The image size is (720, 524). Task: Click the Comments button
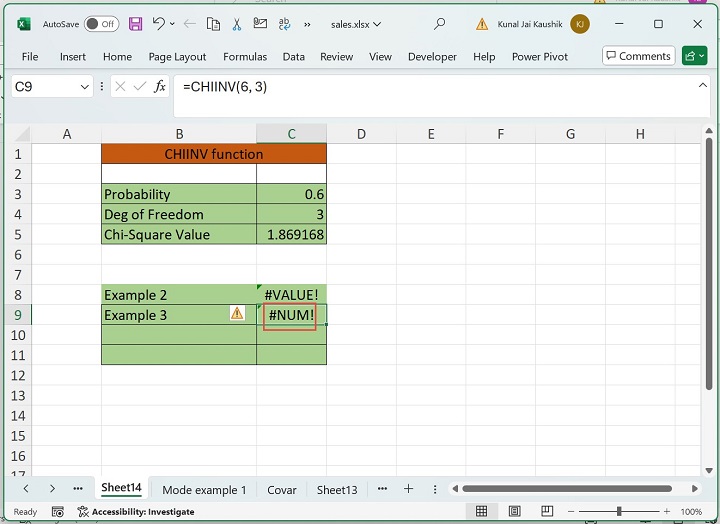point(638,56)
